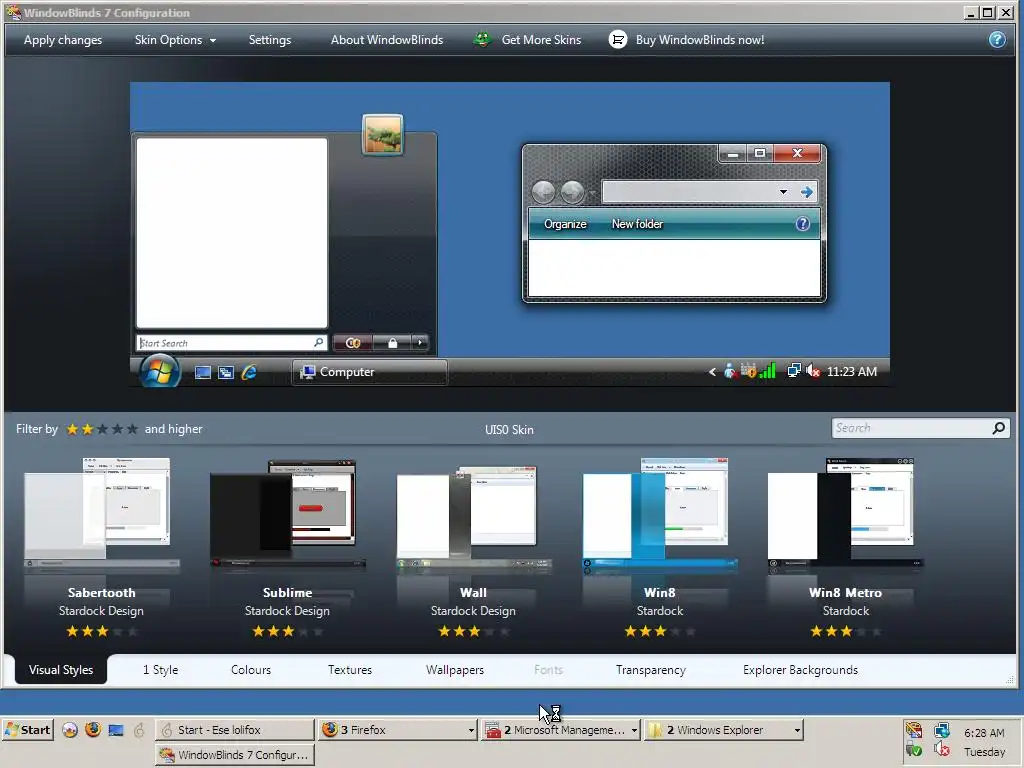Set filter to three stars and higher
This screenshot has height=768, width=1024.
[x=103, y=429]
